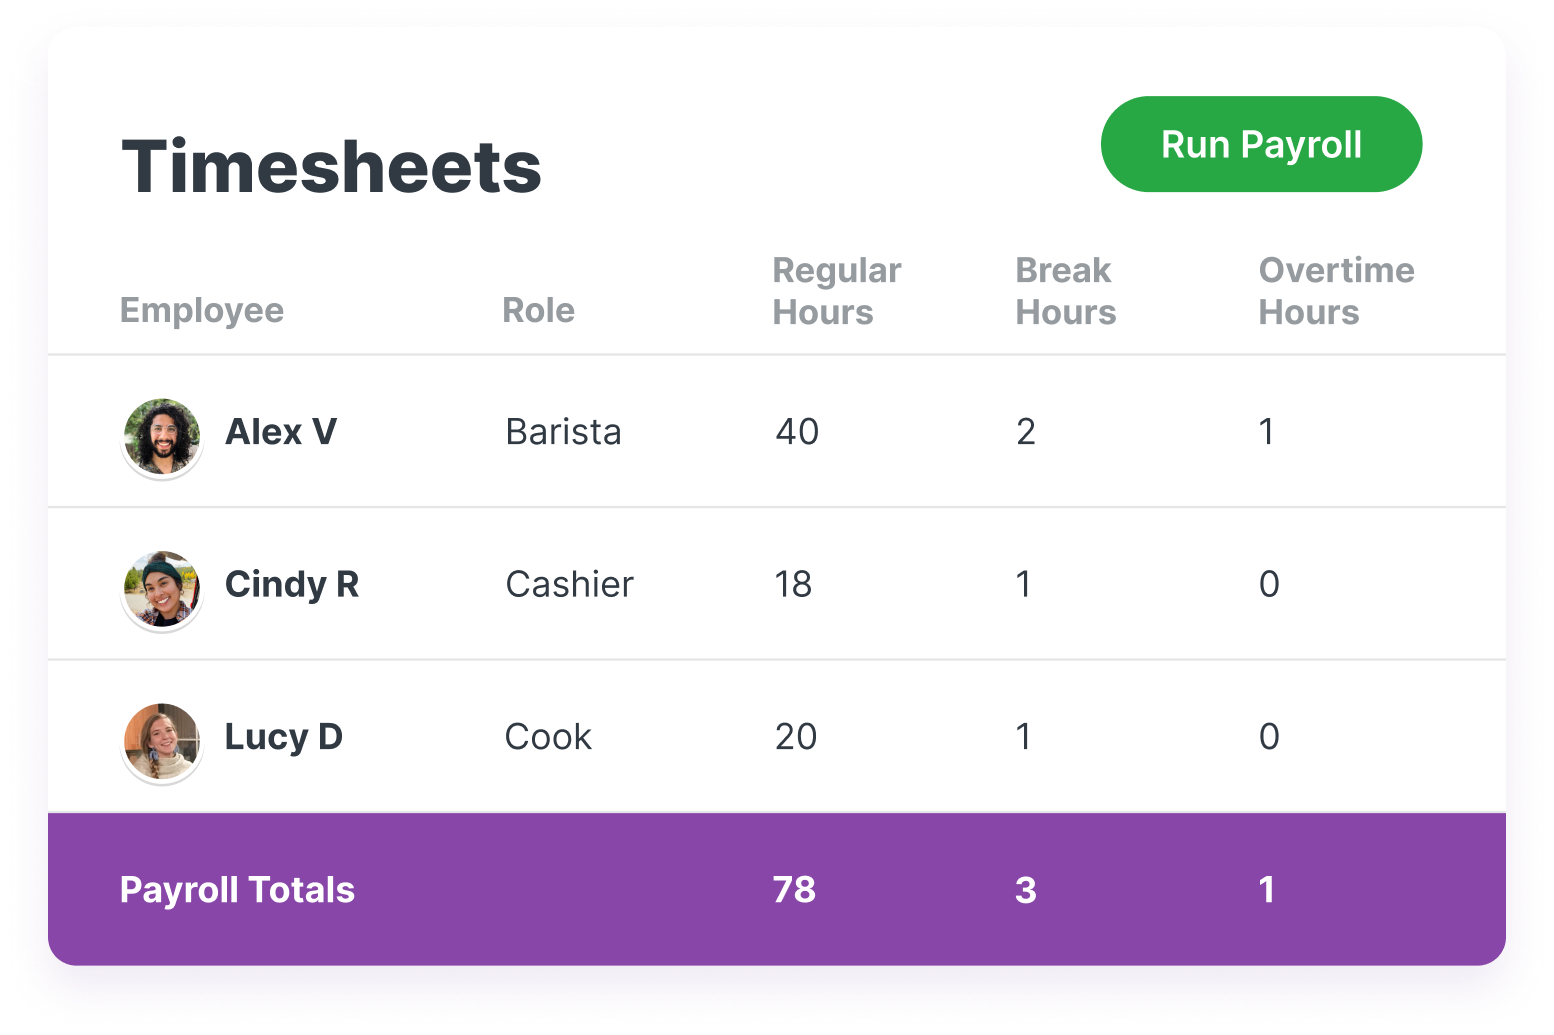Sort by the Role column header
The width and height of the screenshot is (1554, 1035).
pos(538,310)
